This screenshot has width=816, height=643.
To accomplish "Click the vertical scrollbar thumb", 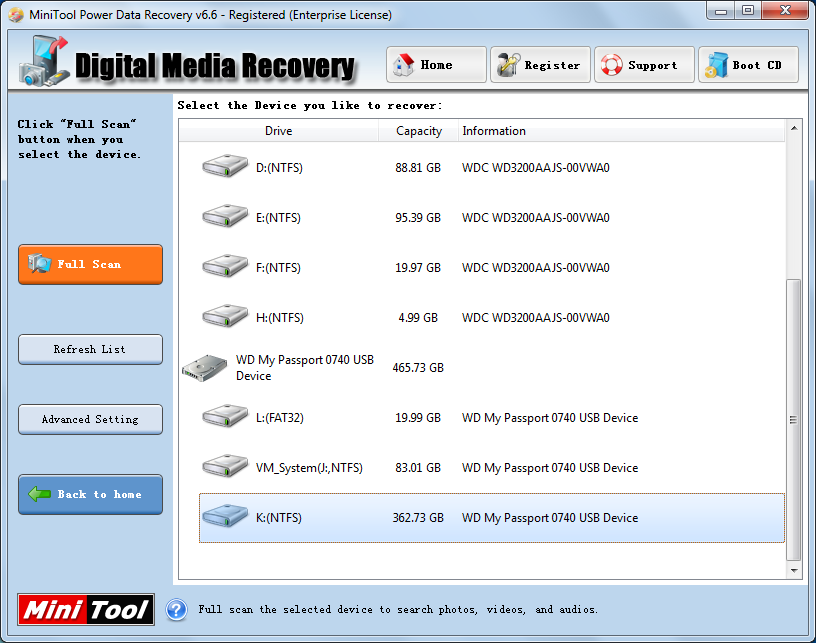I will point(794,420).
